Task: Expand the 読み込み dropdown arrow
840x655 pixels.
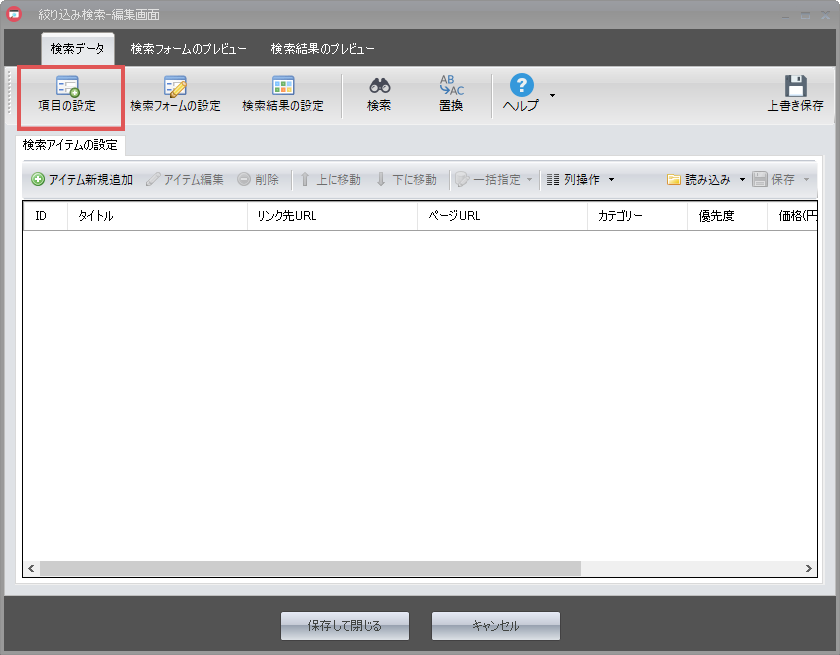Action: click(x=742, y=180)
